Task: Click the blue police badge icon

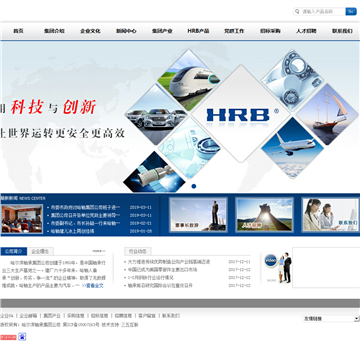Action: 22,337
